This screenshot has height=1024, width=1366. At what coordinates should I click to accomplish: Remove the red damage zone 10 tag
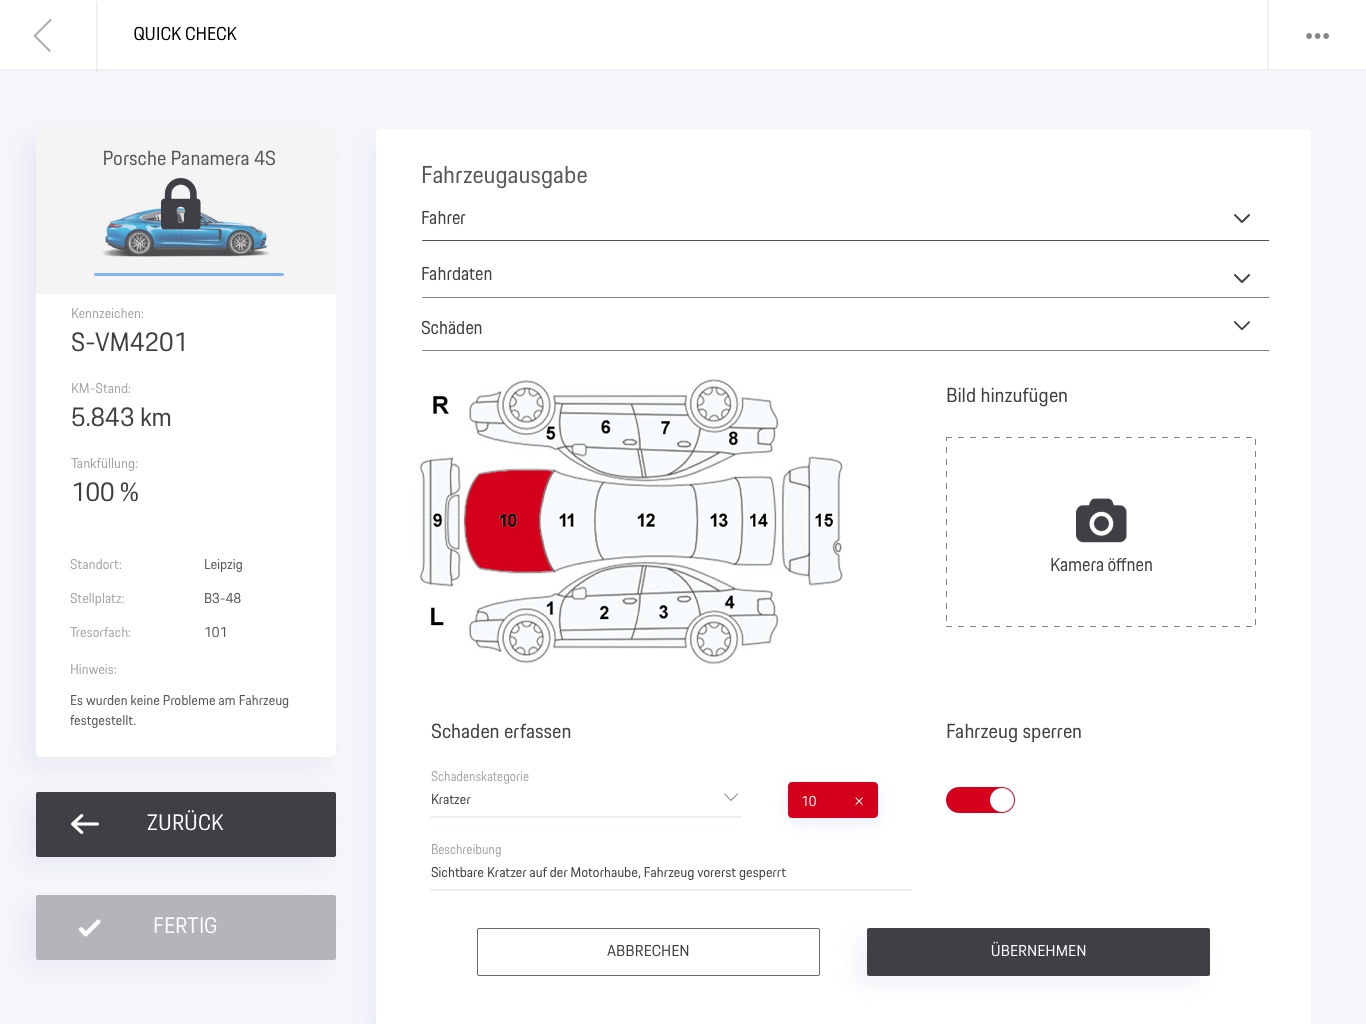pos(859,801)
